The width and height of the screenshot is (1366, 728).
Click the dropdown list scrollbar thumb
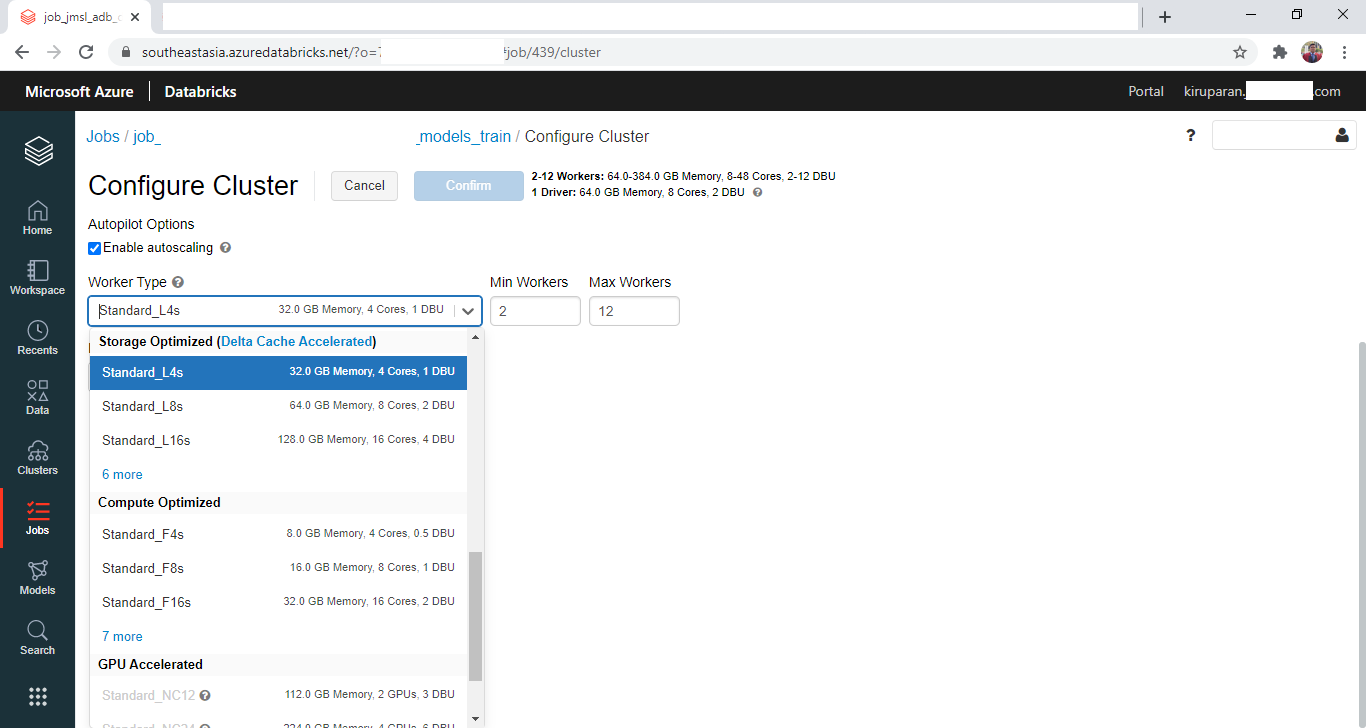476,616
